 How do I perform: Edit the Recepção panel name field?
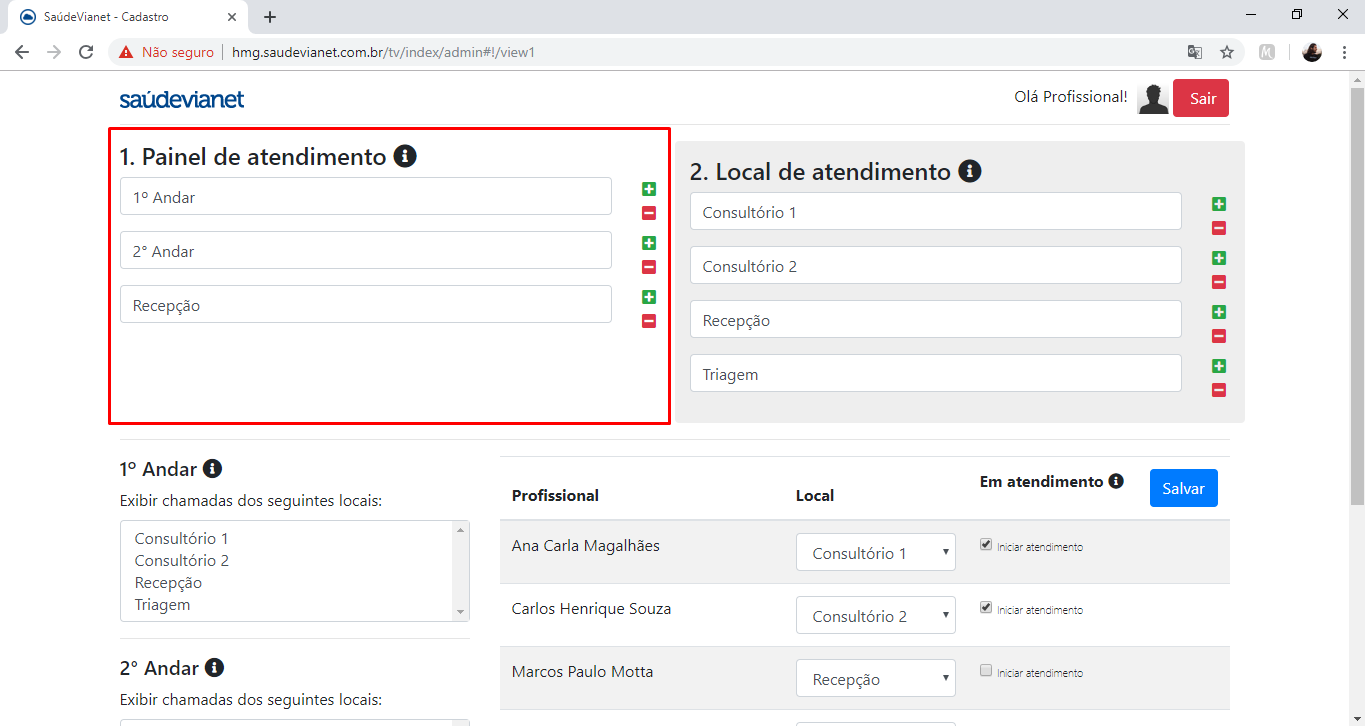366,304
